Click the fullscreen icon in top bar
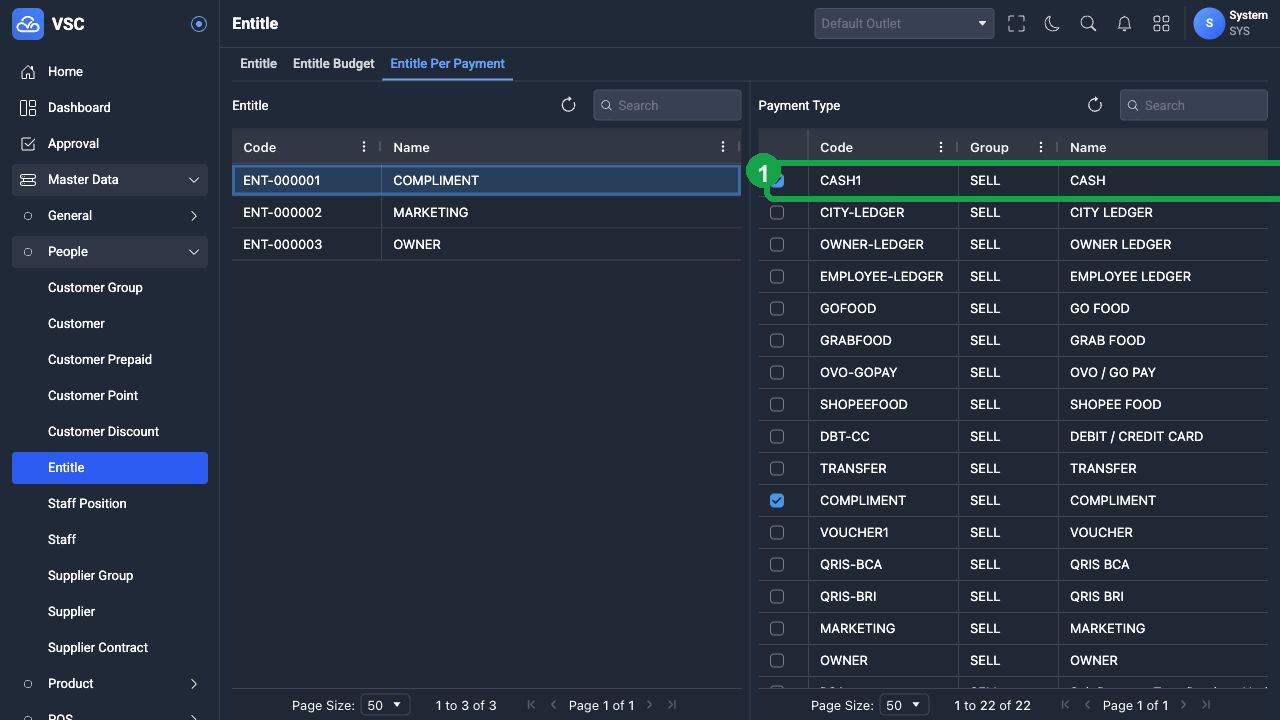The height and width of the screenshot is (720, 1280). pyautogui.click(x=1016, y=24)
